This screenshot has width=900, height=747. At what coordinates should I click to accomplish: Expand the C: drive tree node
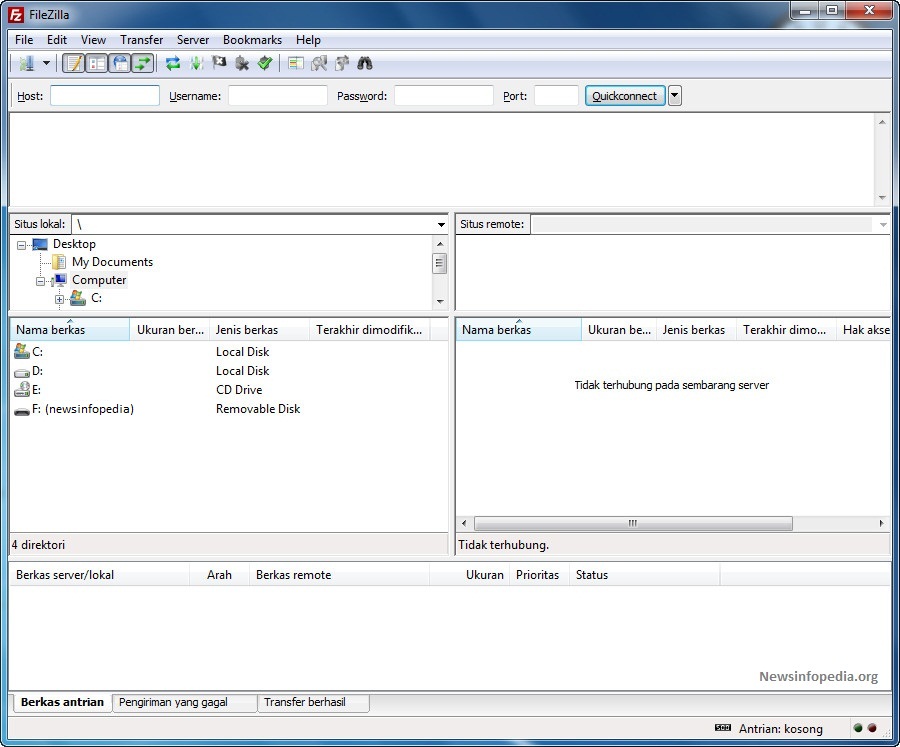tap(59, 299)
